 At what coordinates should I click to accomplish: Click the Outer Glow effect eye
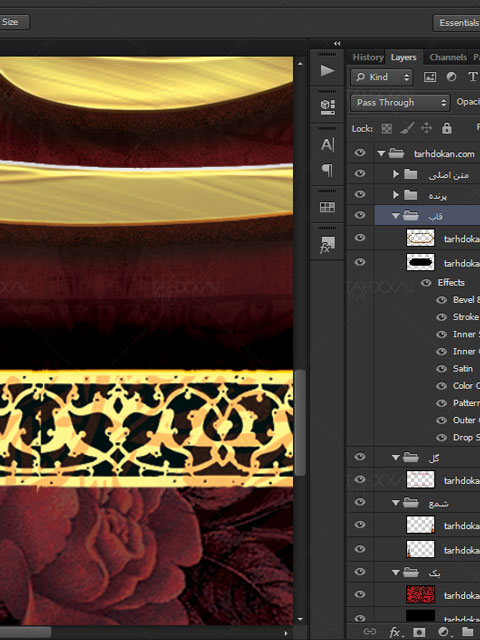441,420
